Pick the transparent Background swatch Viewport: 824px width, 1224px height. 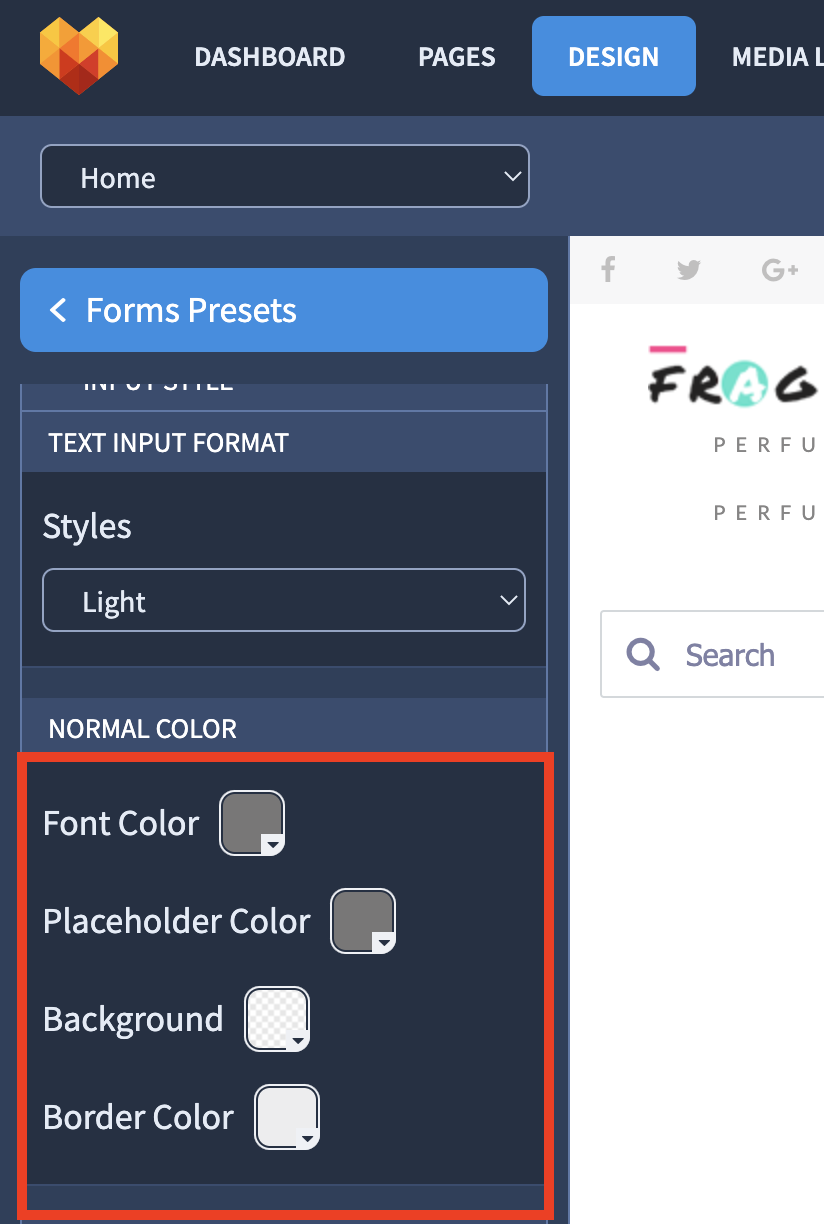coord(277,1019)
